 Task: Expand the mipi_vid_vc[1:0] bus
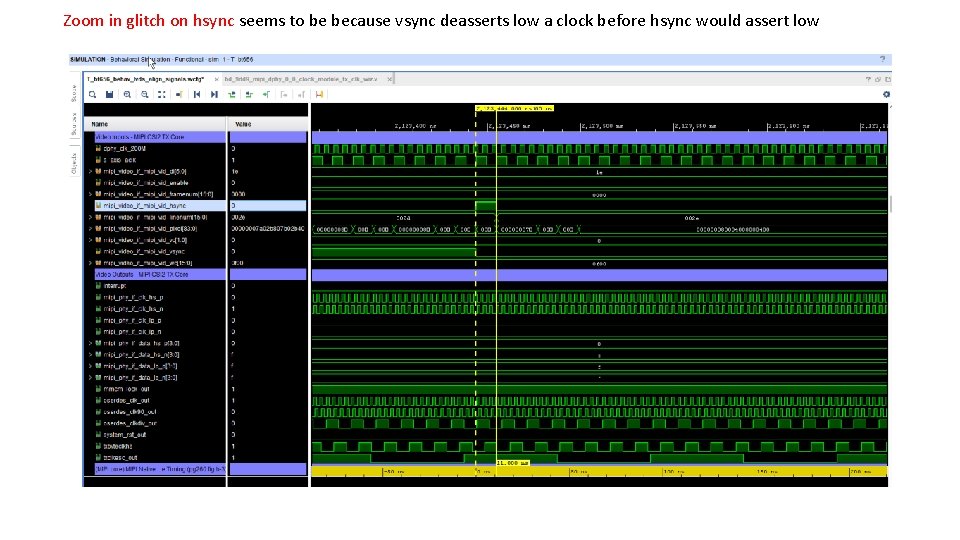click(x=91, y=240)
